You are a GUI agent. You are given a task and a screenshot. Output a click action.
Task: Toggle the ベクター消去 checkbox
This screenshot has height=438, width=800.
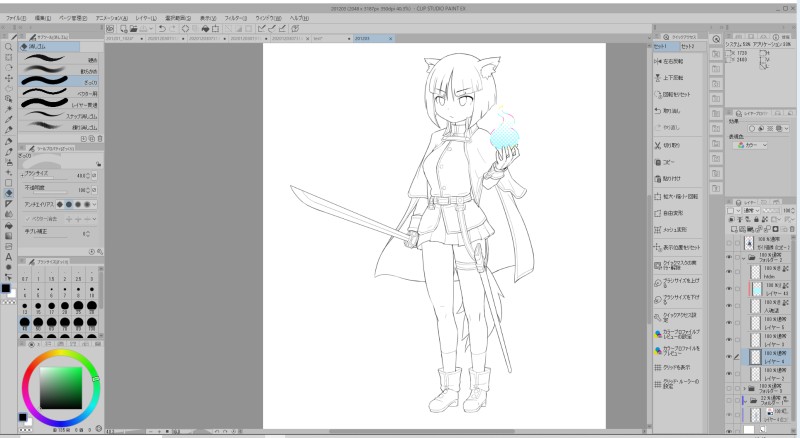[28, 219]
